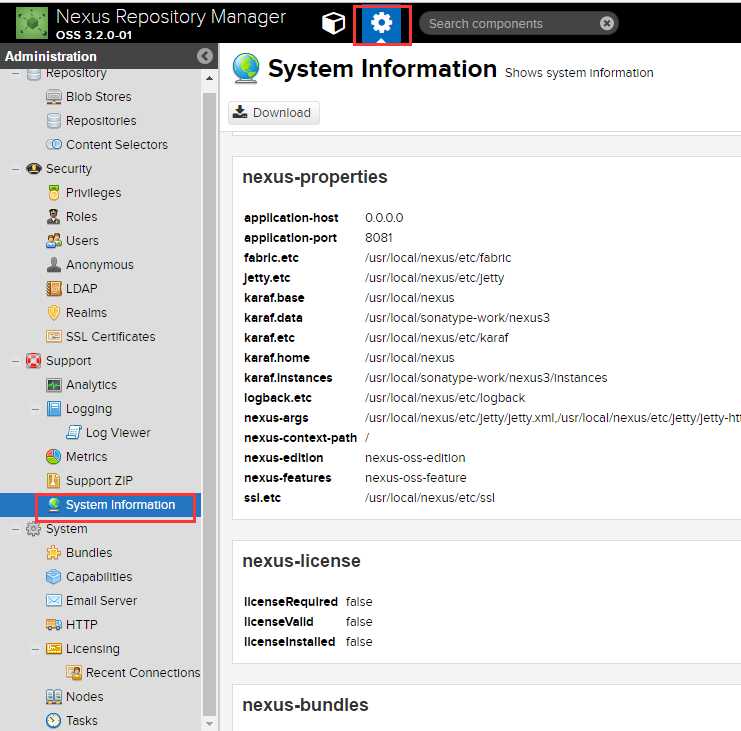
Task: Click the nexus-properties section heading
Action: (x=315, y=177)
